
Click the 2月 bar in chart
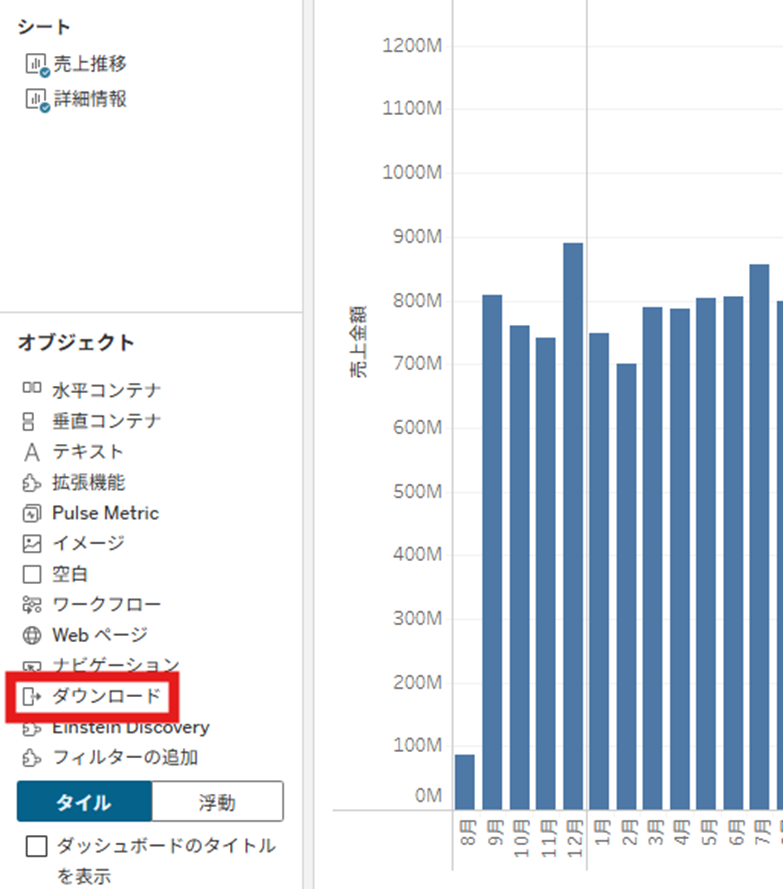tap(627, 586)
